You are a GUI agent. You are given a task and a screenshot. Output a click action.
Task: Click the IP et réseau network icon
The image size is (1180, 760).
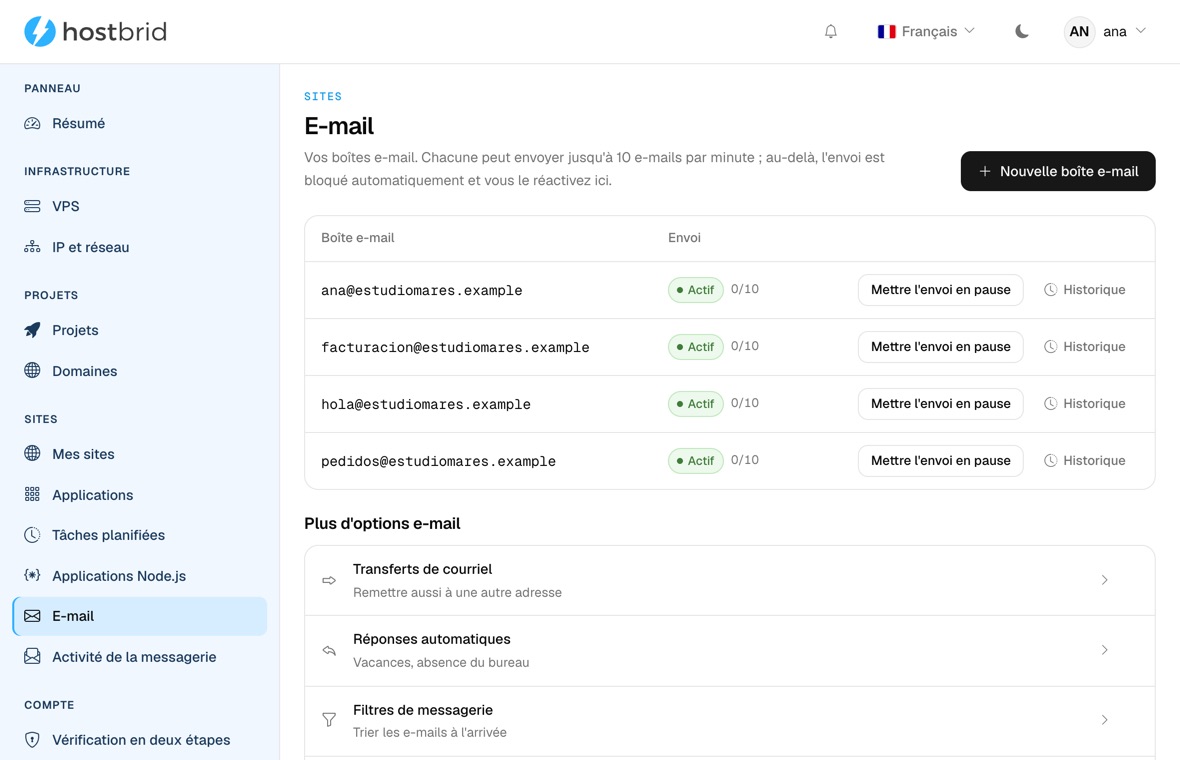(32, 247)
